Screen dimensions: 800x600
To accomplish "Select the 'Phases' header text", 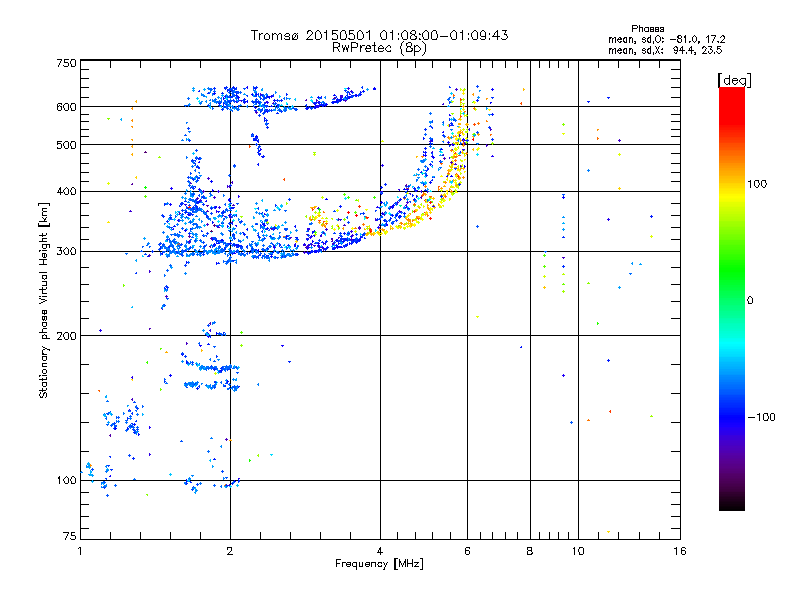I will coord(647,29).
